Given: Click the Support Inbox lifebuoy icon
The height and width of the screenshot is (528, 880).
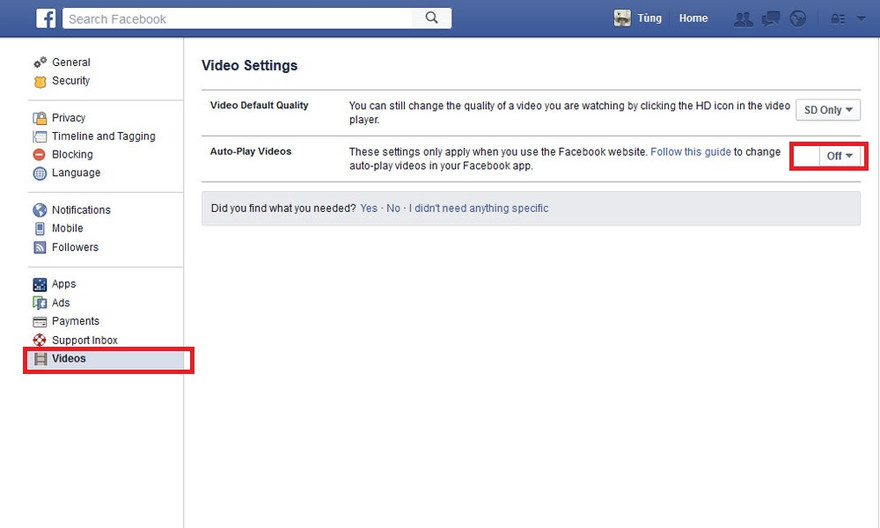Looking at the screenshot, I should point(39,340).
